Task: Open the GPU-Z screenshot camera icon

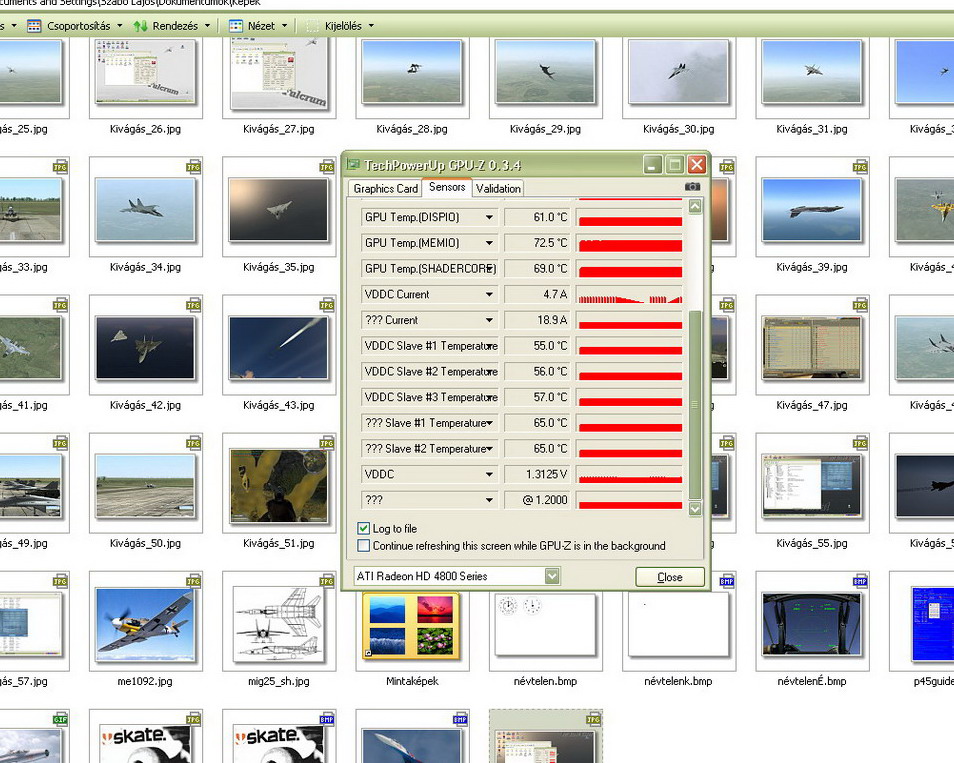Action: tap(692, 187)
